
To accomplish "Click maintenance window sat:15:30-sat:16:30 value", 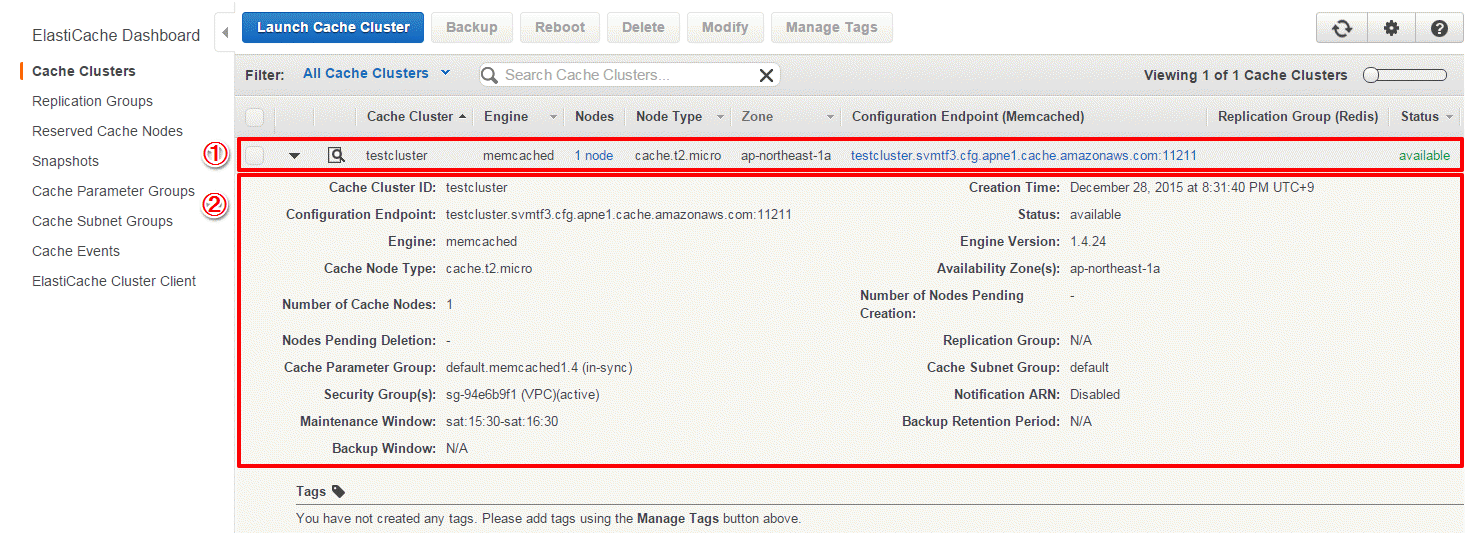I will pos(502,421).
